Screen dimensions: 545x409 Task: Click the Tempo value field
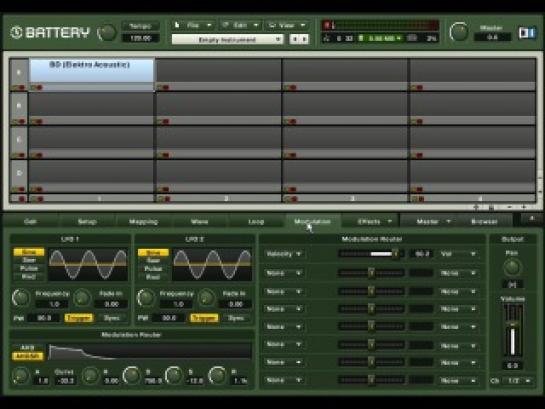pyautogui.click(x=140, y=38)
